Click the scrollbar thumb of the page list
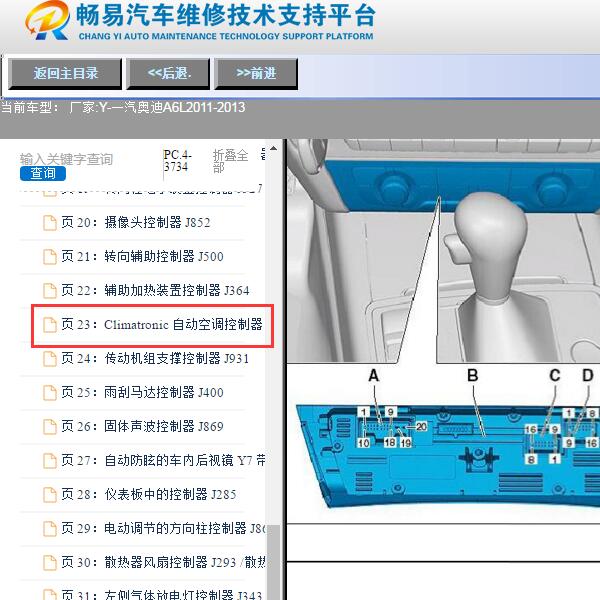Screen dimensions: 600x600 click(273, 562)
